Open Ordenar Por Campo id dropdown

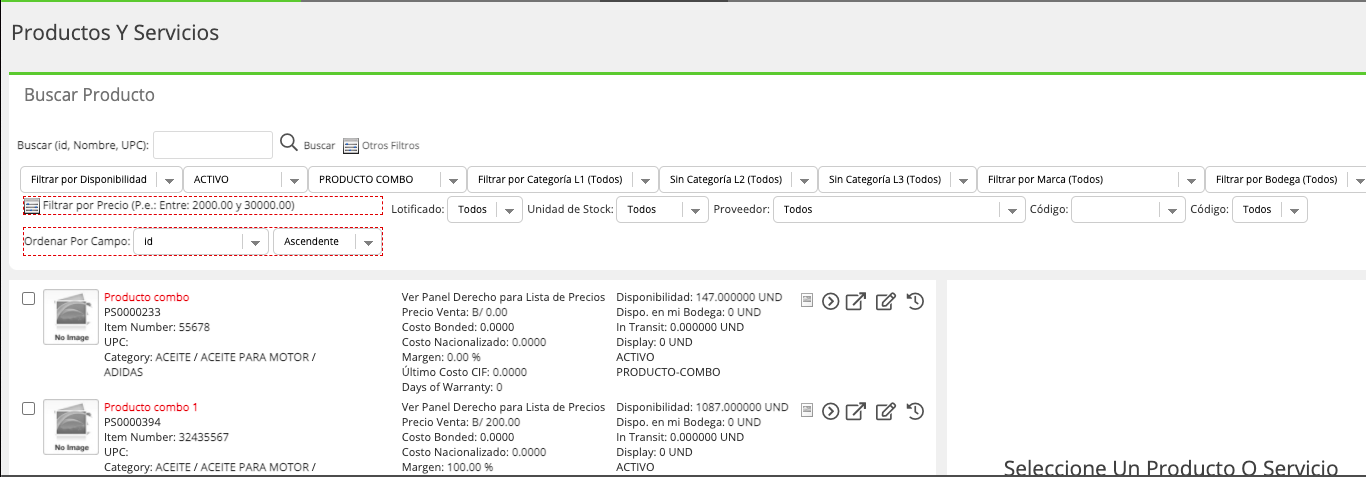(201, 242)
